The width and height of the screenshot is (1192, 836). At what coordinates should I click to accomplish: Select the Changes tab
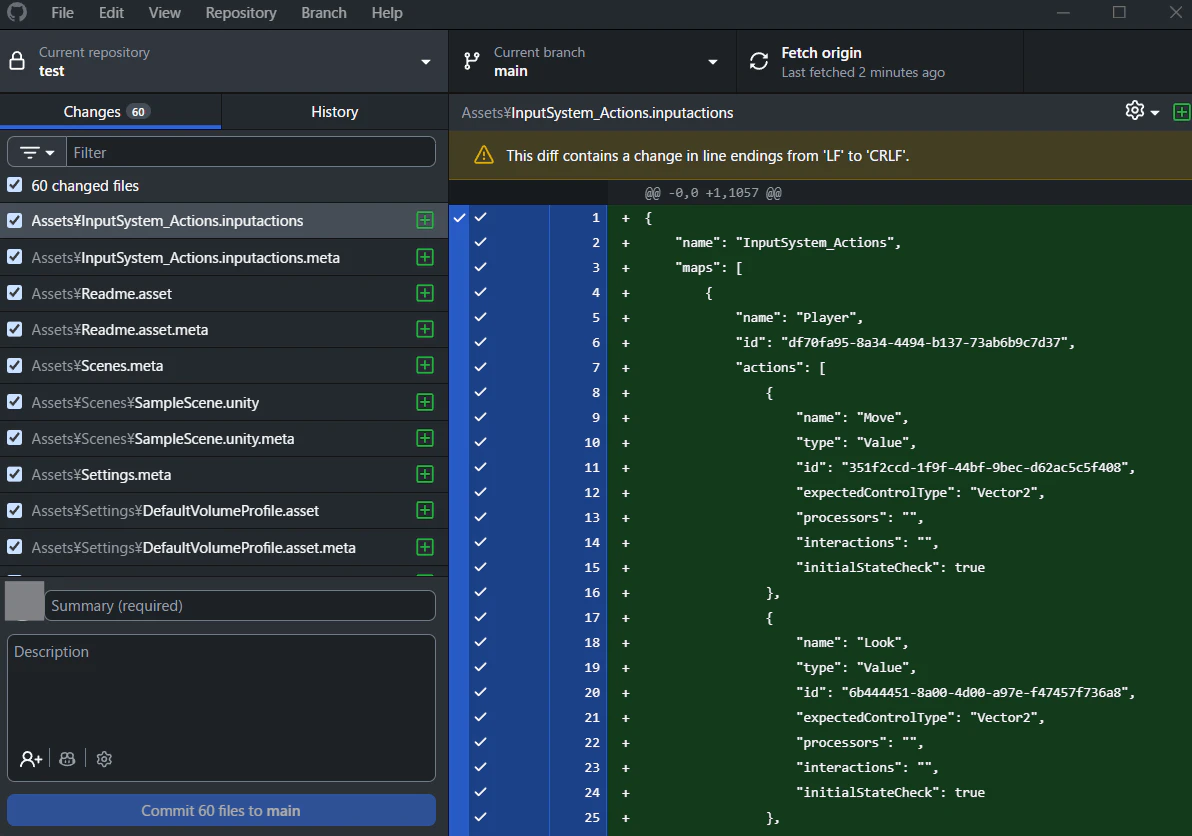click(110, 112)
